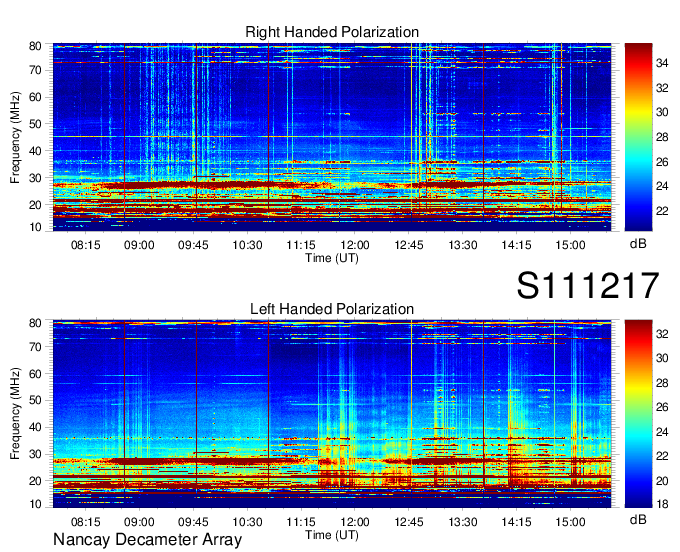Image resolution: width=680 pixels, height=552 pixels.
Task: Click the '60' frequency tick on top plot
Action: tap(35, 97)
